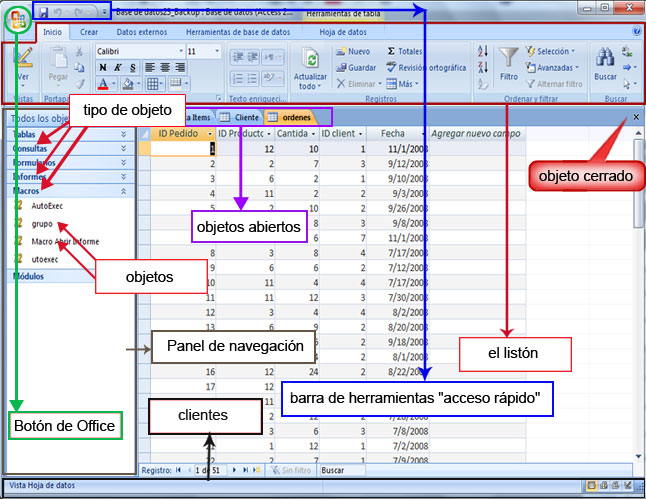Click the round Office button
Screen dimensions: 646x499
coord(17,22)
